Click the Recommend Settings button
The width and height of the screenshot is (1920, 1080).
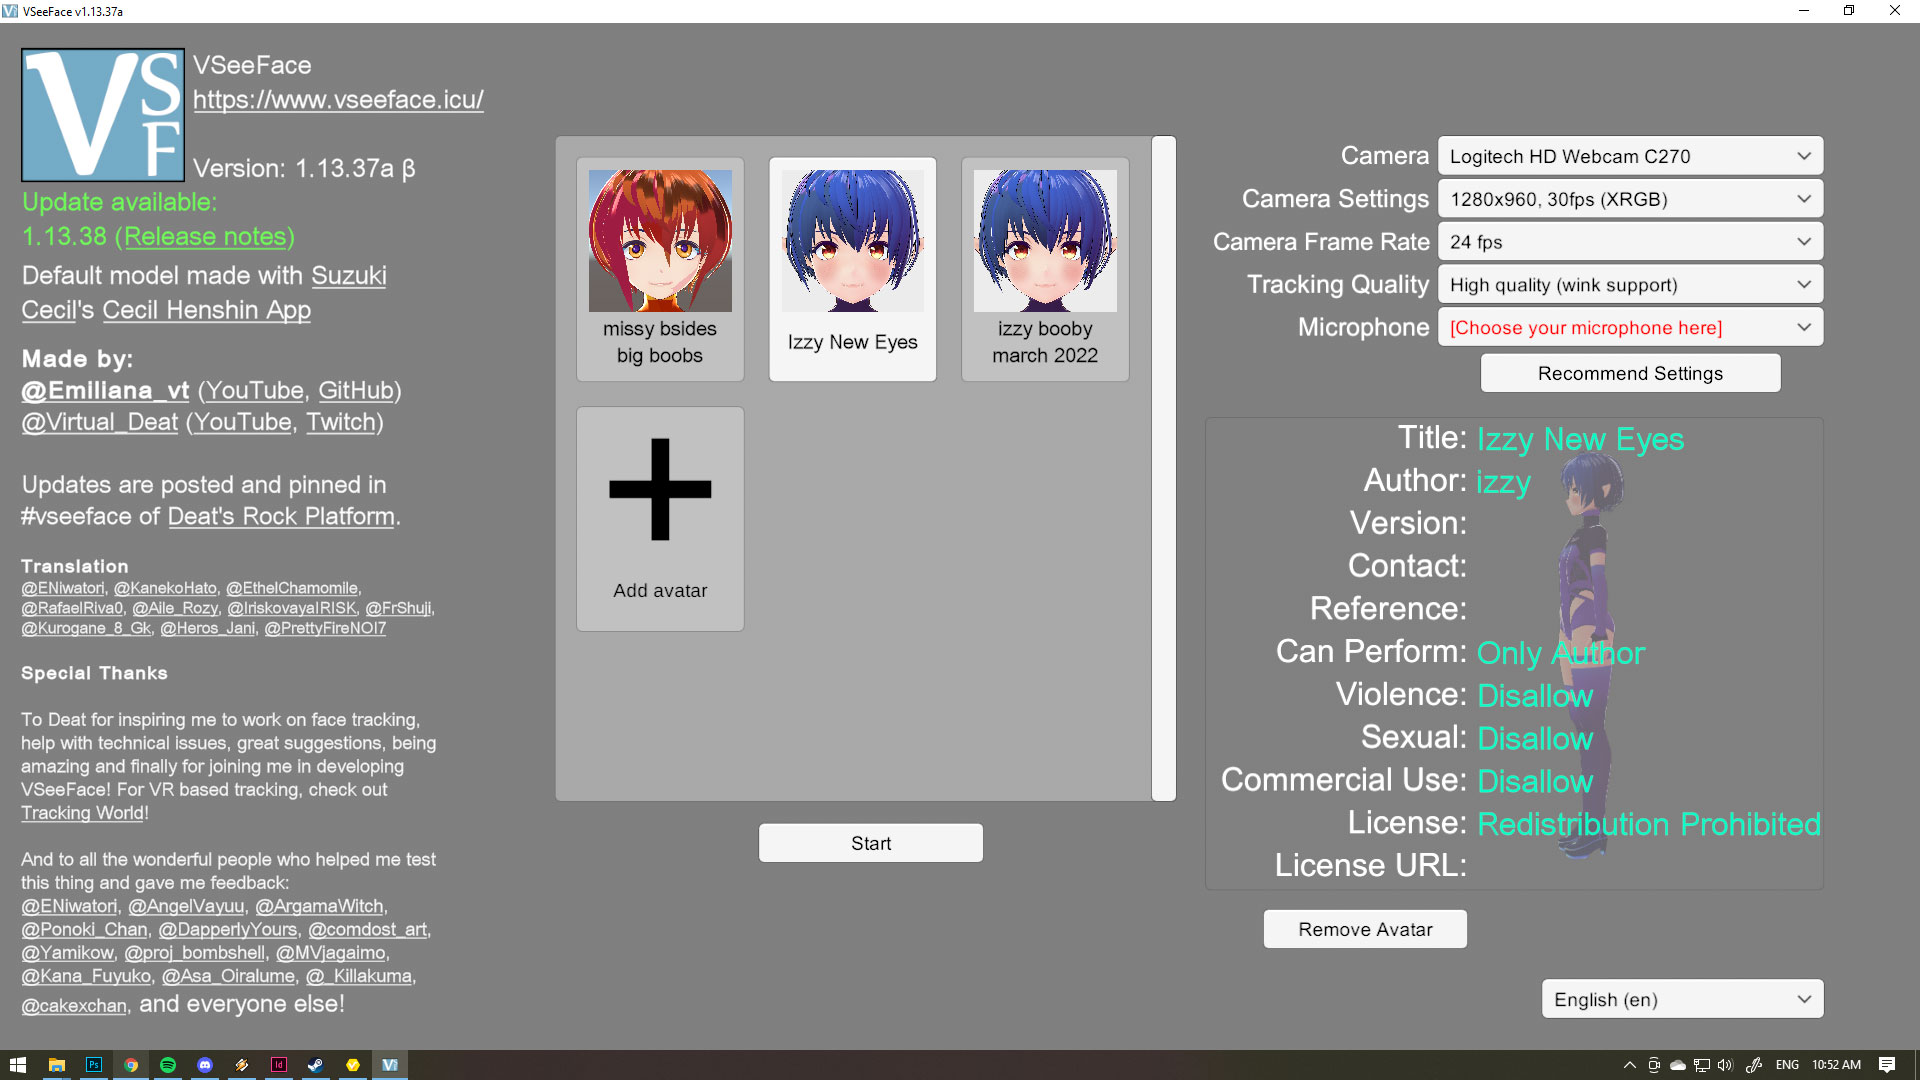1630,373
